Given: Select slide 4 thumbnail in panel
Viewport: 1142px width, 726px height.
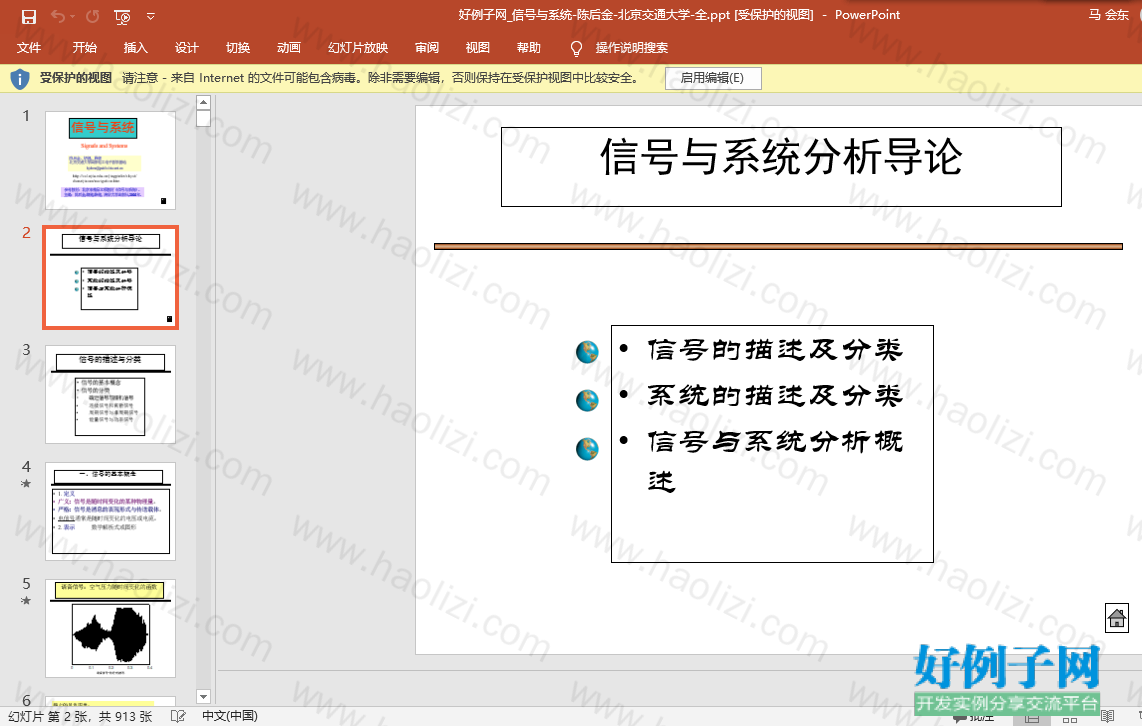Looking at the screenshot, I should (110, 511).
